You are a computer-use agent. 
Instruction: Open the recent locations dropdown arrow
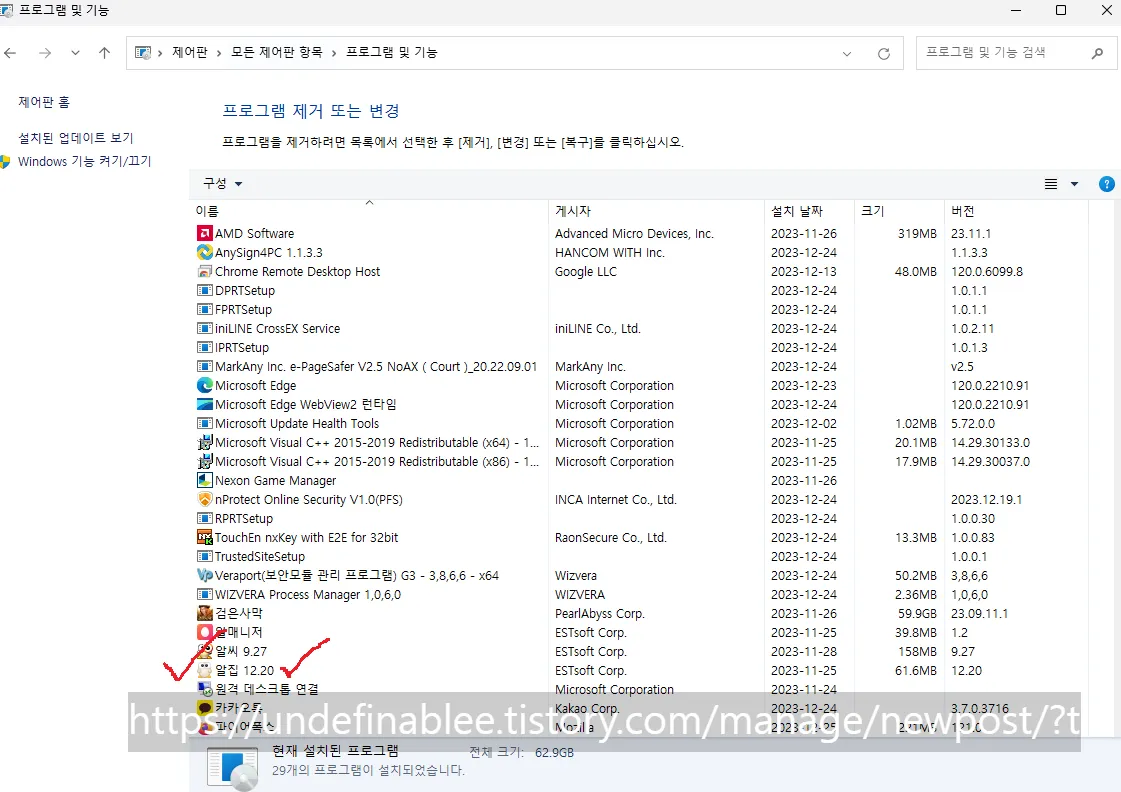pyautogui.click(x=75, y=53)
